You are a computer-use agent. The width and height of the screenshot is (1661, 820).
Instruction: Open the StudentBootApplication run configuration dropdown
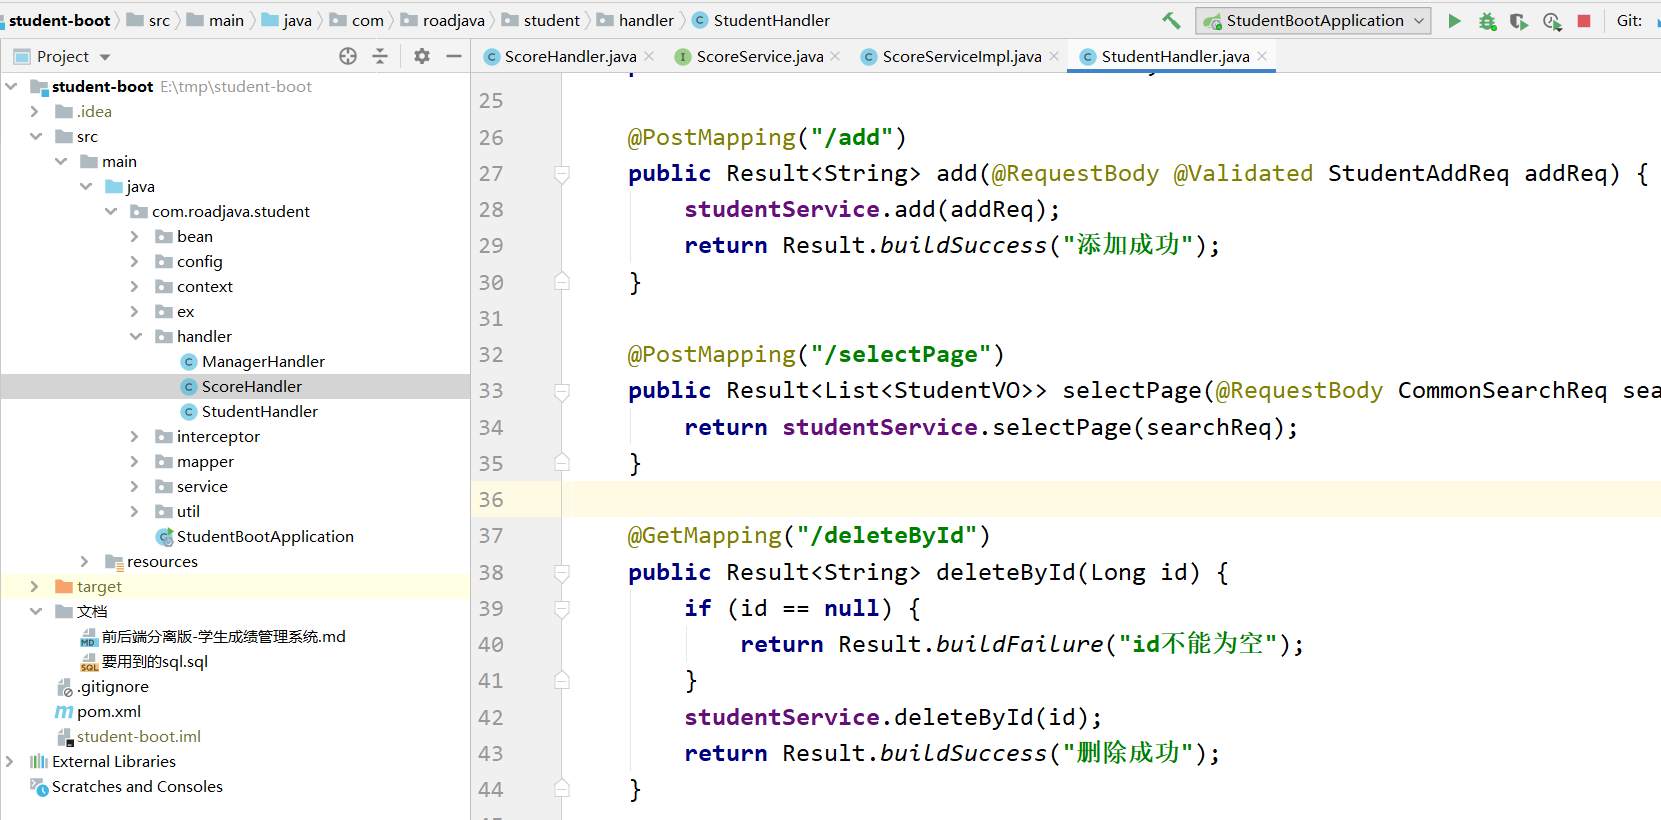[1315, 21]
